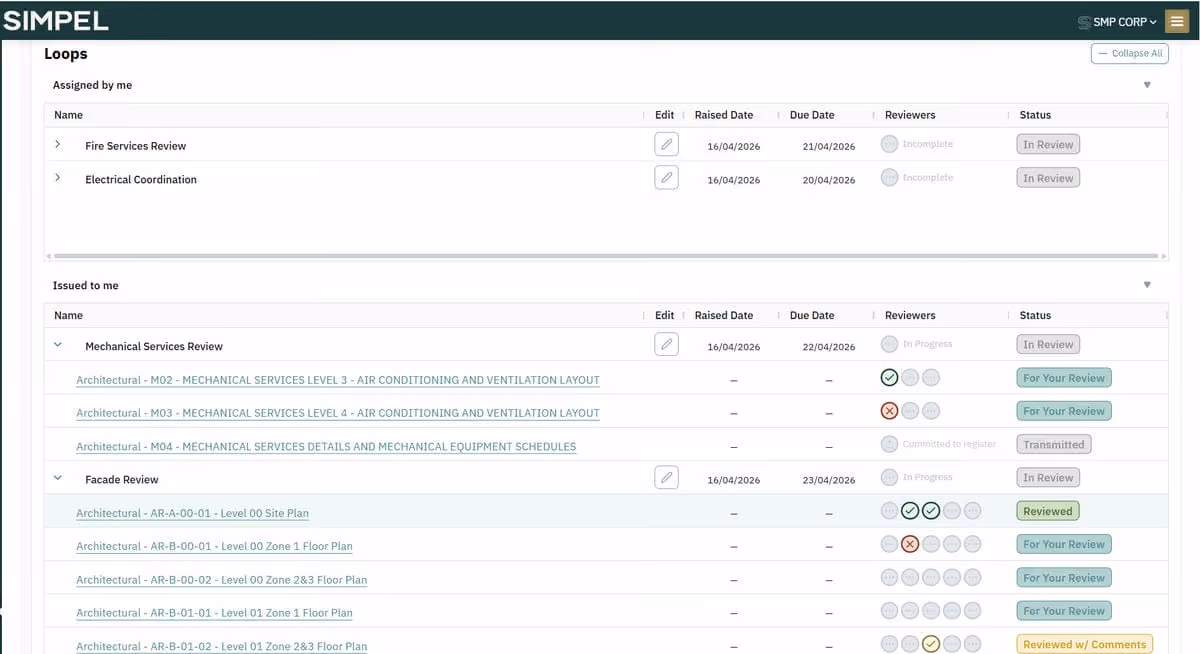Click Reviewed status for Site Plan
Image resolution: width=1200 pixels, height=654 pixels.
1048,511
